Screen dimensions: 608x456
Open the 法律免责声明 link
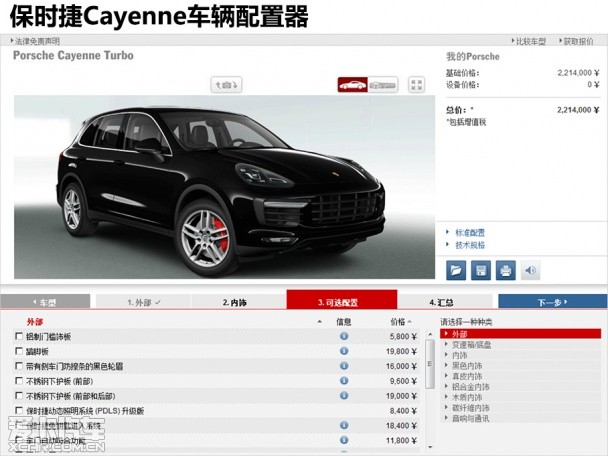click(35, 41)
